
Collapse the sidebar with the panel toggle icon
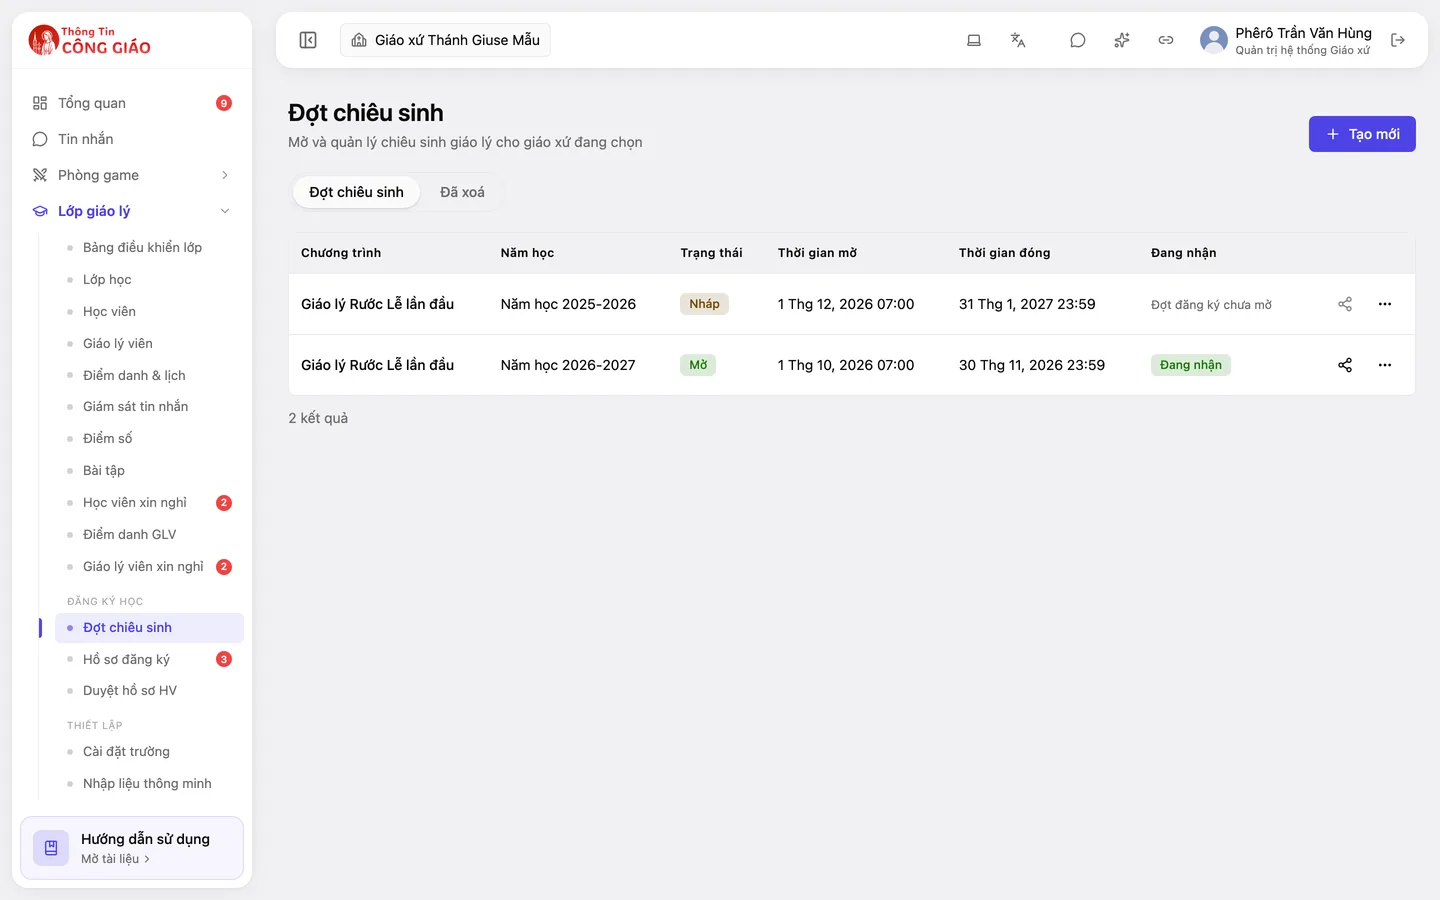[308, 40]
